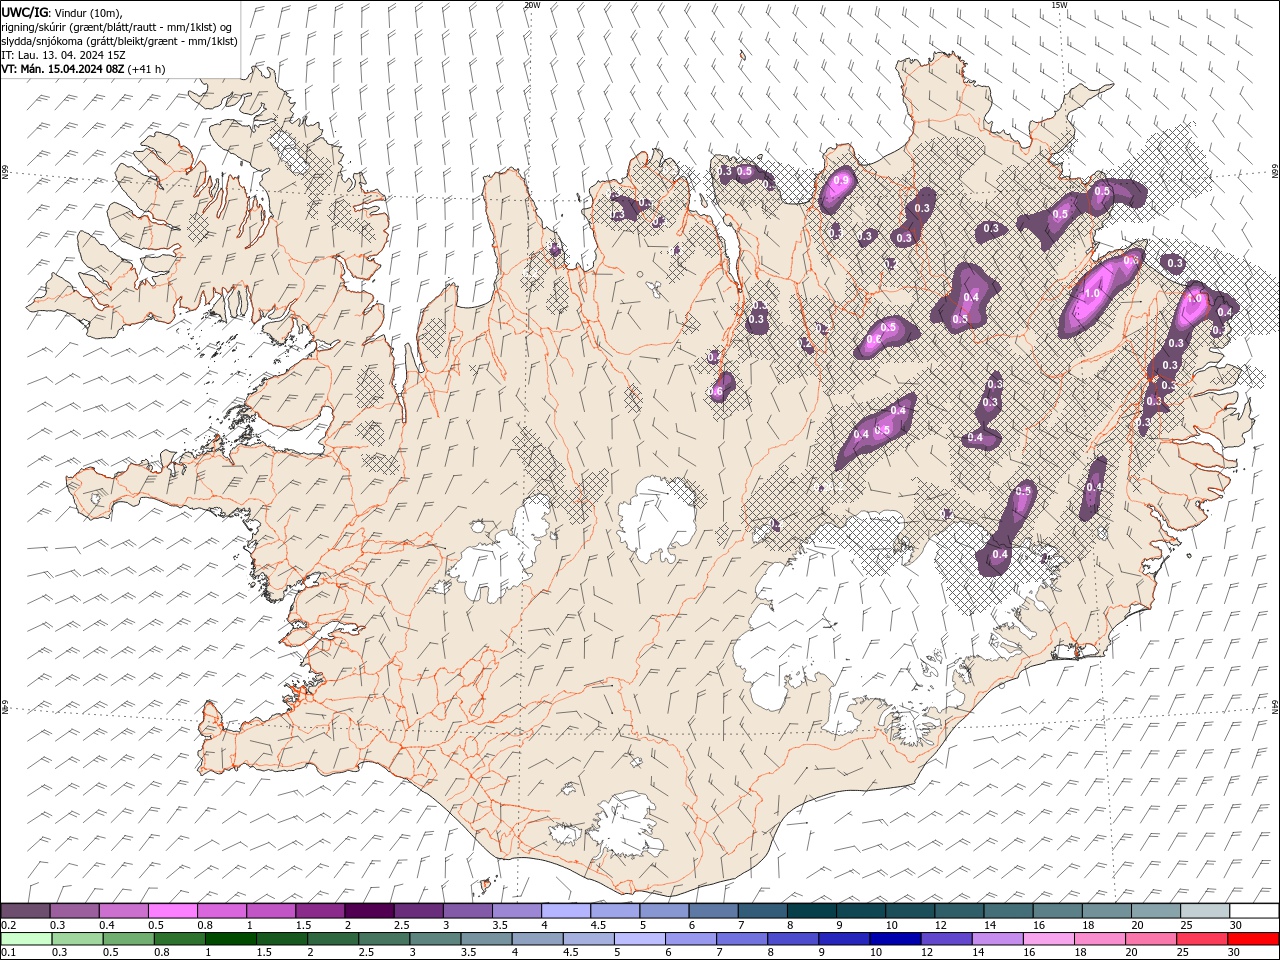
Task: Select the 1 dark green swatch in lower legend row
Action: coord(230,939)
